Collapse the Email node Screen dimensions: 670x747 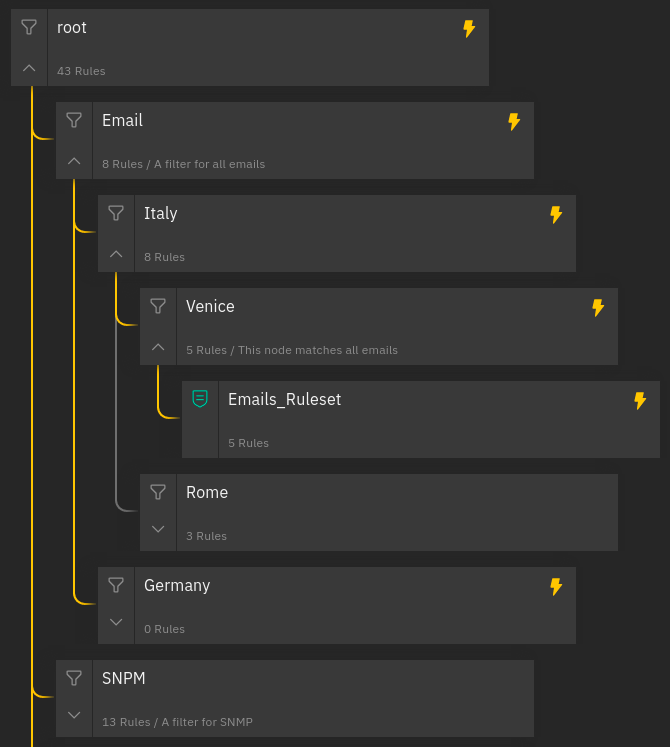click(74, 161)
